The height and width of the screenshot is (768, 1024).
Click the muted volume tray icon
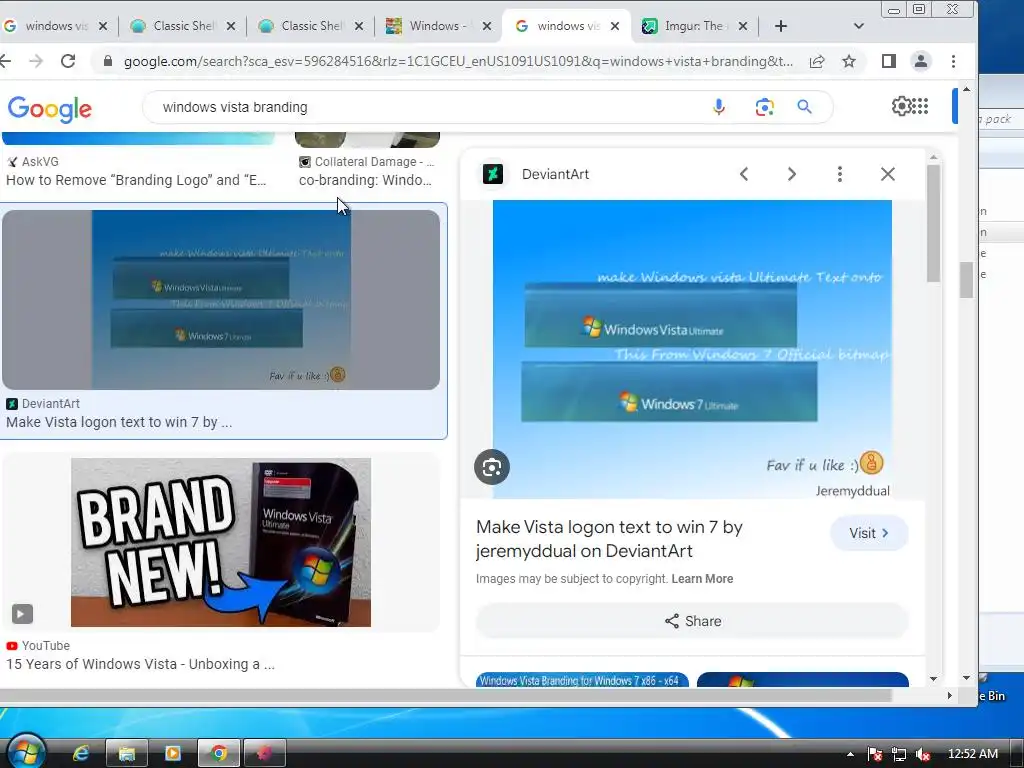[923, 754]
